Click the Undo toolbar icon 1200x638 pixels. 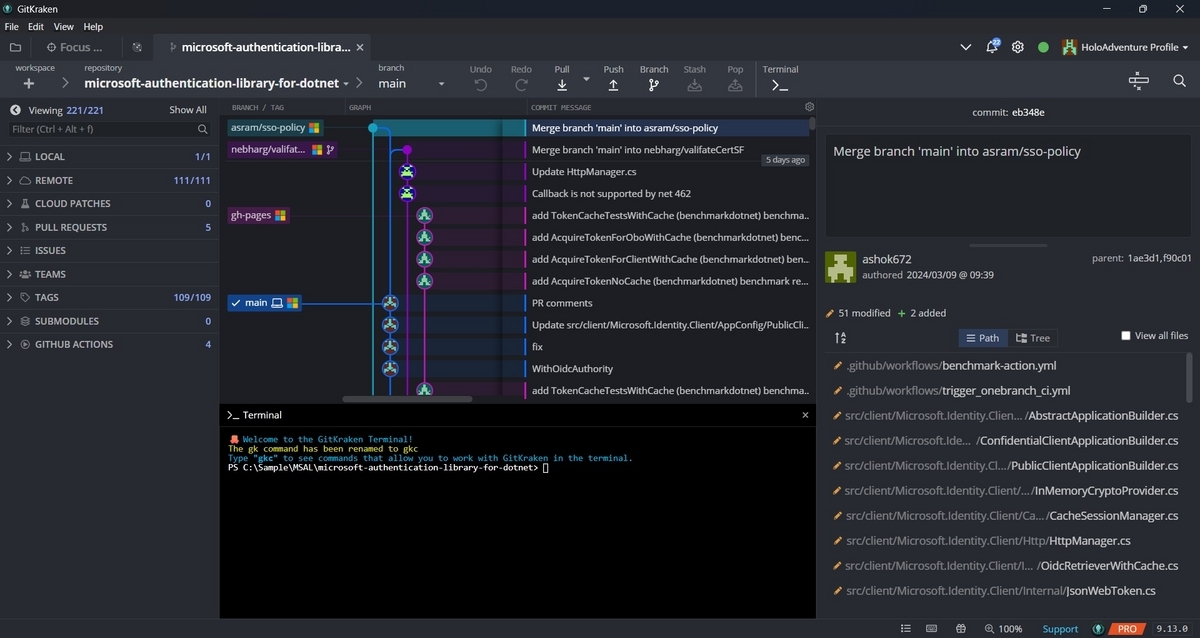[480, 85]
